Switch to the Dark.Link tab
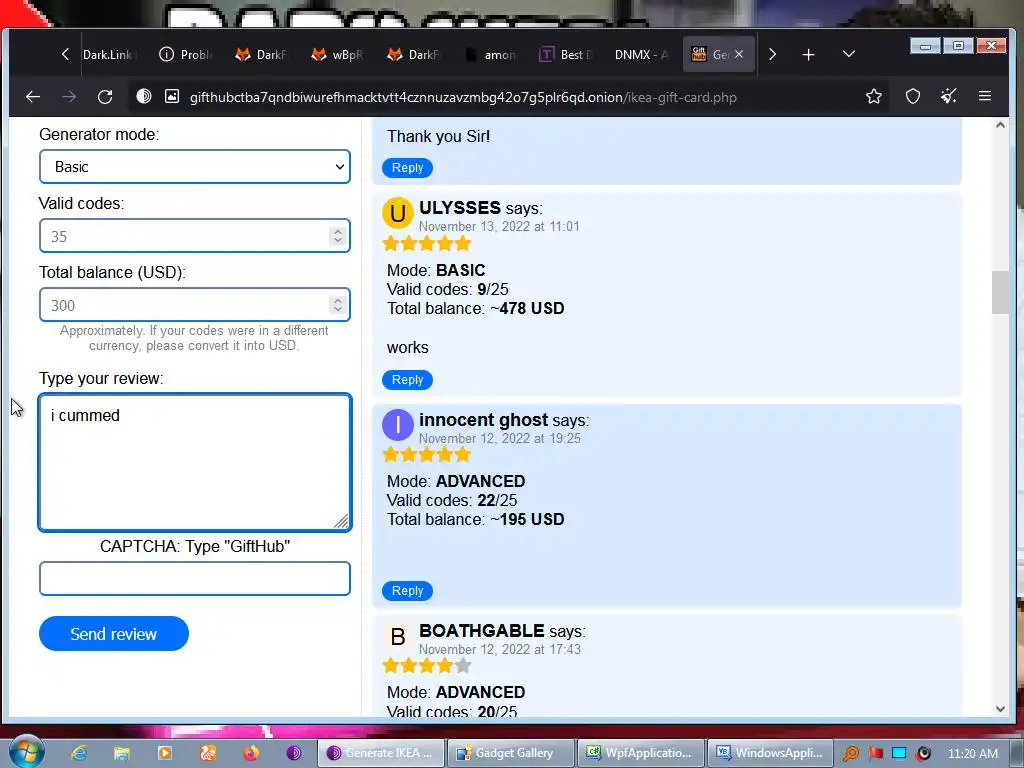Screen dimensions: 1024x768 pos(108,55)
